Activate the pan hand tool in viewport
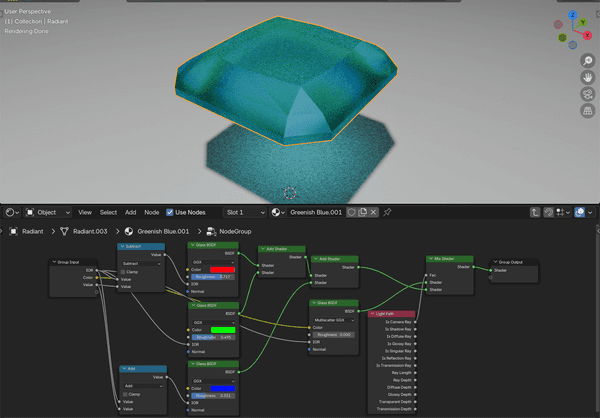This screenshot has width=600, height=418. (x=587, y=76)
